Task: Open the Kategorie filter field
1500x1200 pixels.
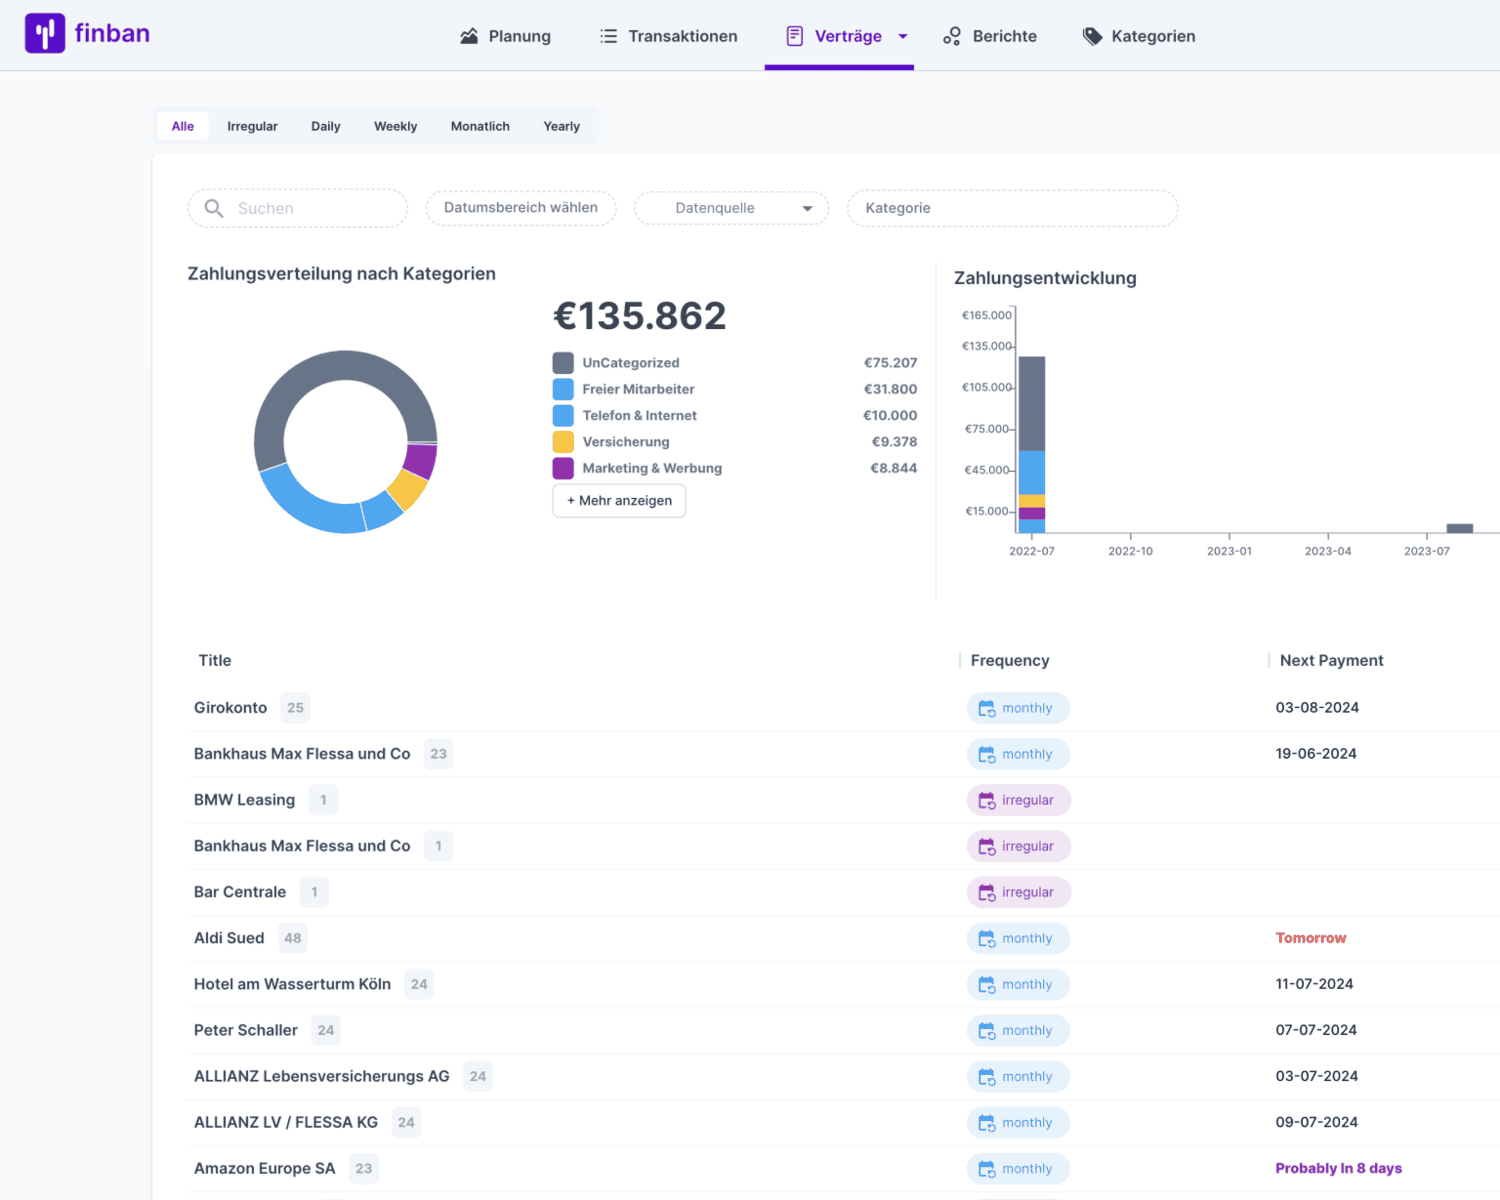Action: [x=1012, y=208]
